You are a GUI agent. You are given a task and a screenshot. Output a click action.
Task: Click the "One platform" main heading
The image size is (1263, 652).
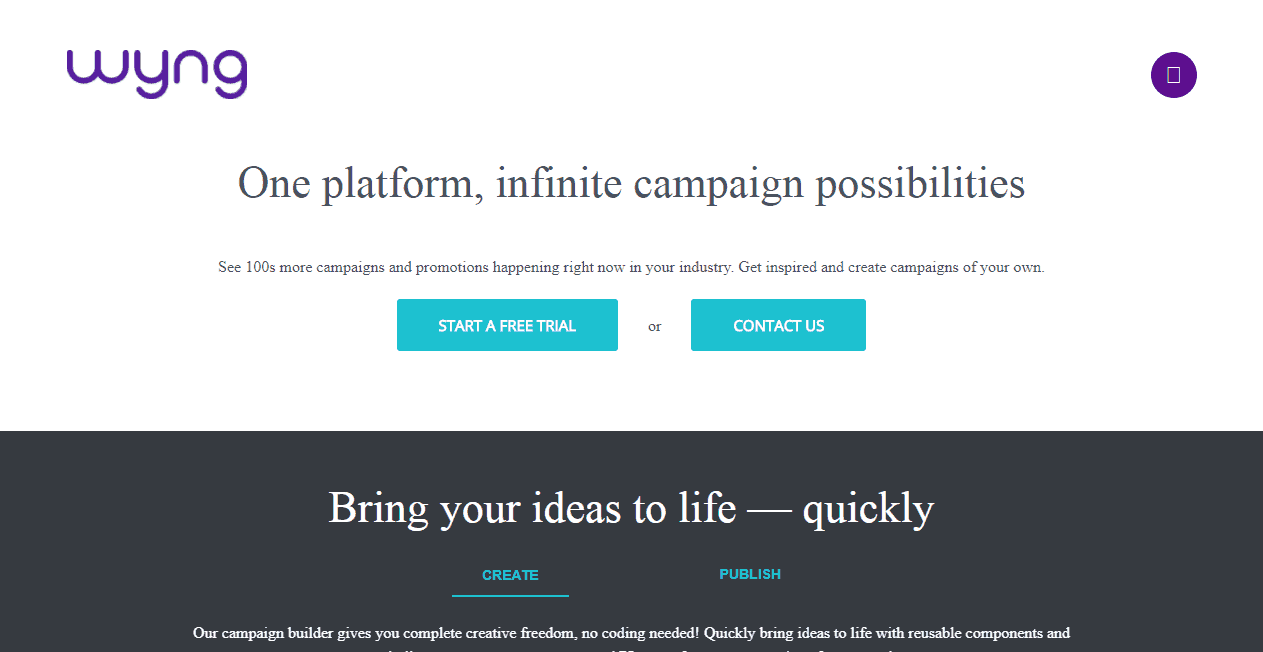click(x=631, y=184)
